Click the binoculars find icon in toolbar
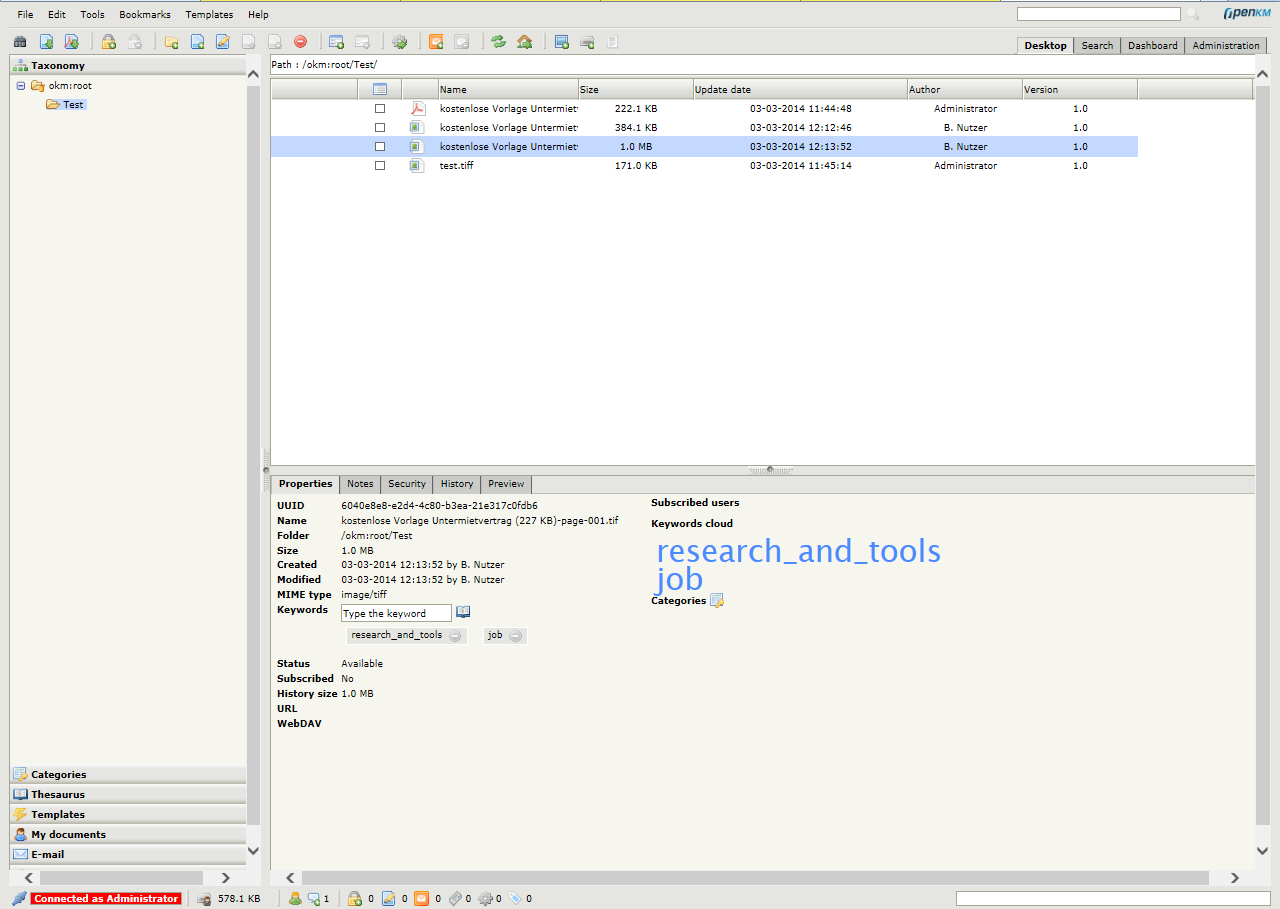1280x909 pixels. (x=20, y=42)
